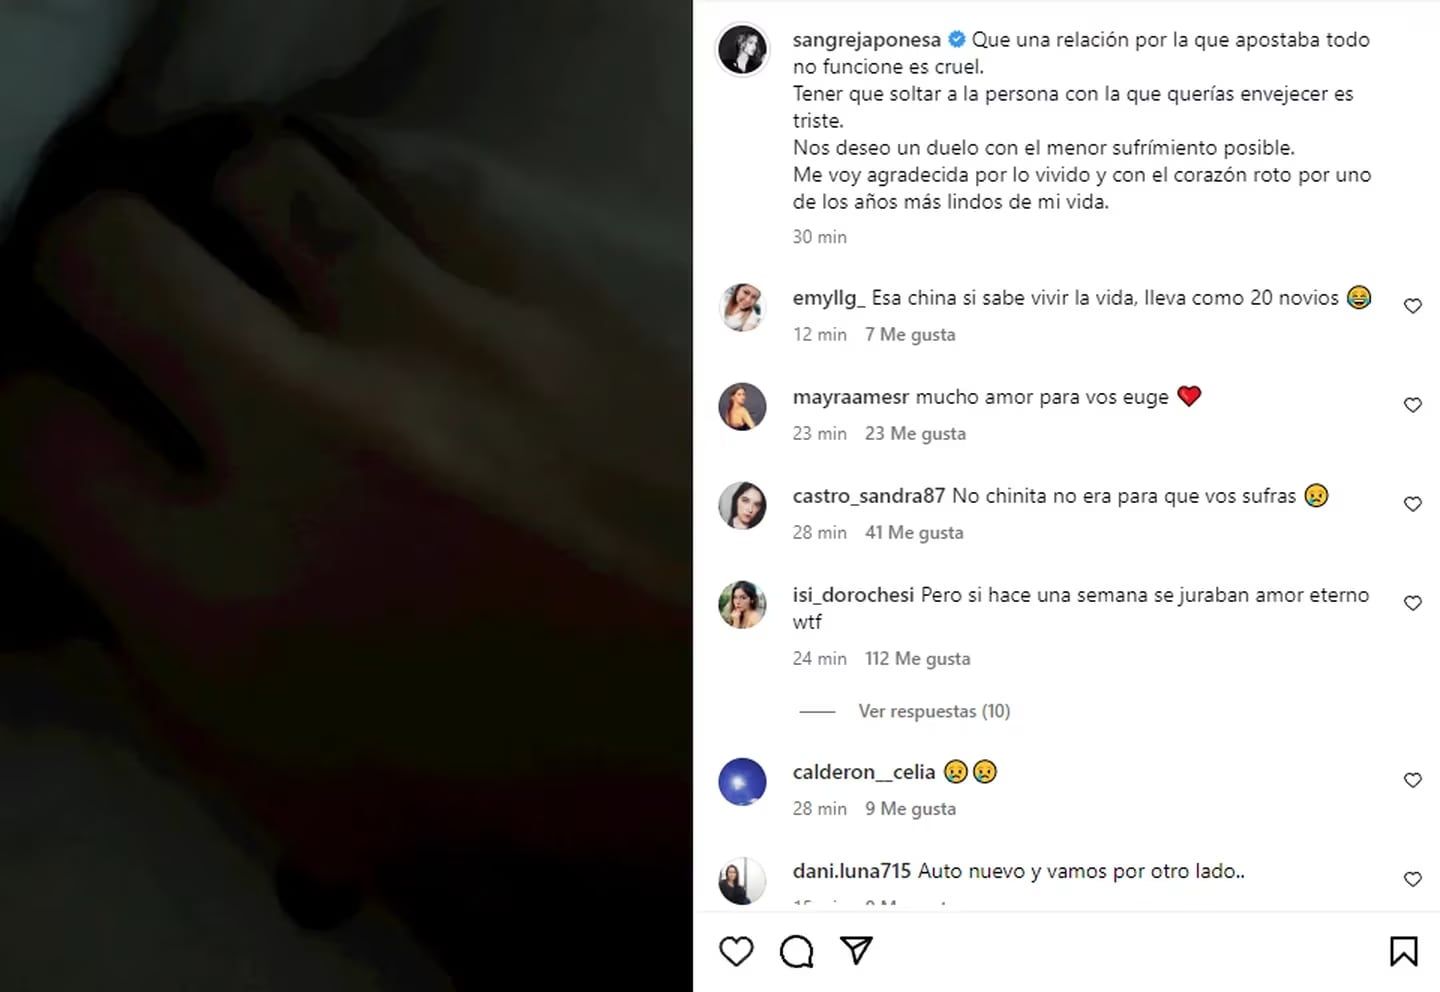
Task: Open the sangrejaponesa username link
Action: pyautogui.click(x=866, y=40)
